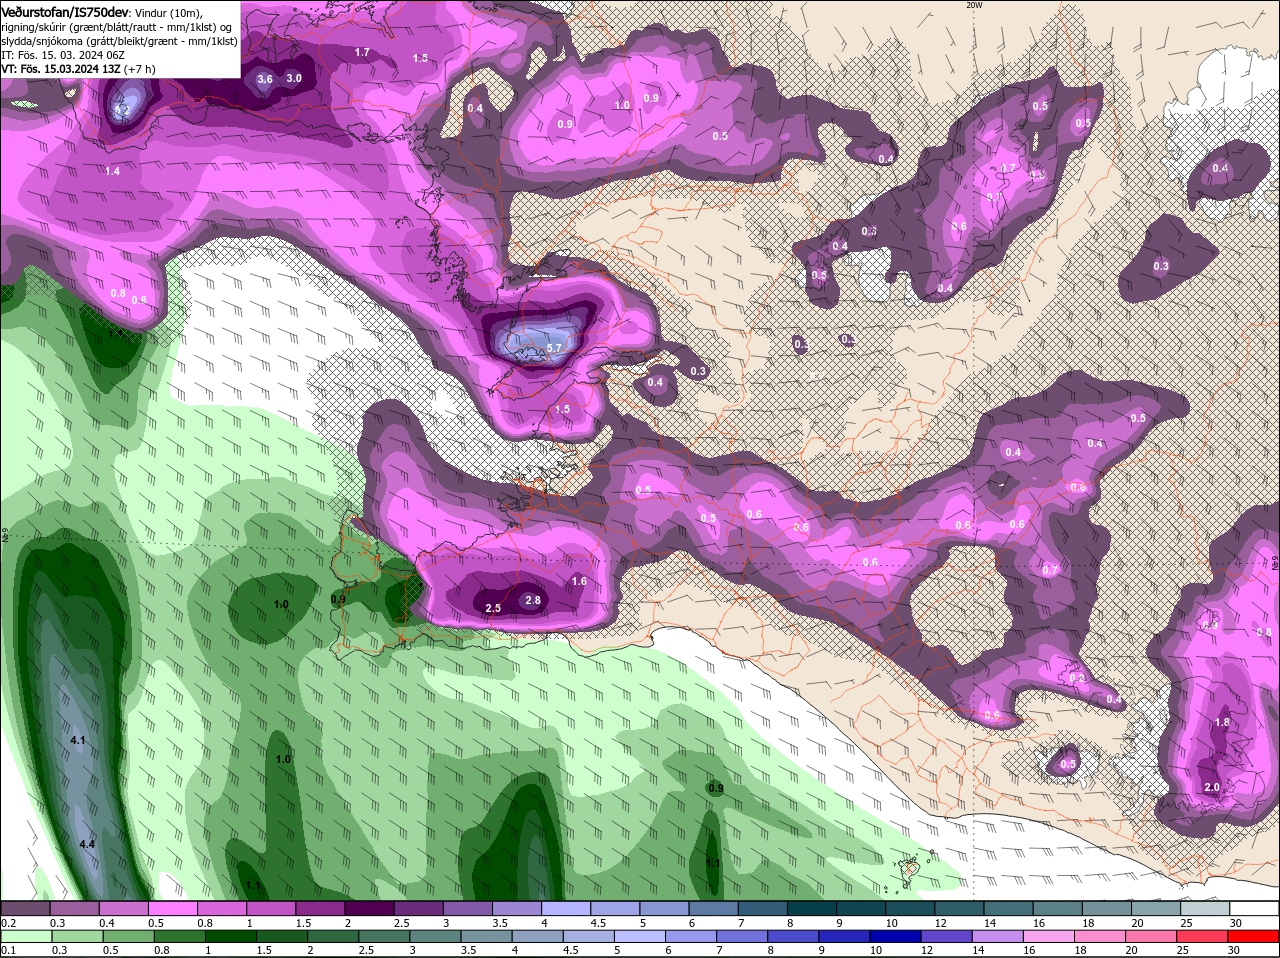Pick the violet rain swatch between 12 and 14
Viewport: 1280px width, 958px height.
point(948,936)
